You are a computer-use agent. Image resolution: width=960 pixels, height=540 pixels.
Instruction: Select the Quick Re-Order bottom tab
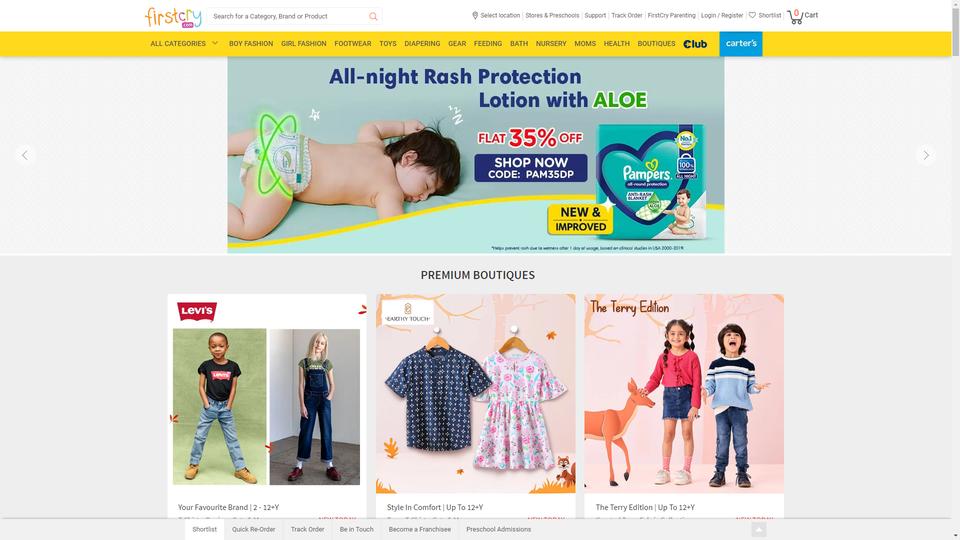[x=253, y=530]
